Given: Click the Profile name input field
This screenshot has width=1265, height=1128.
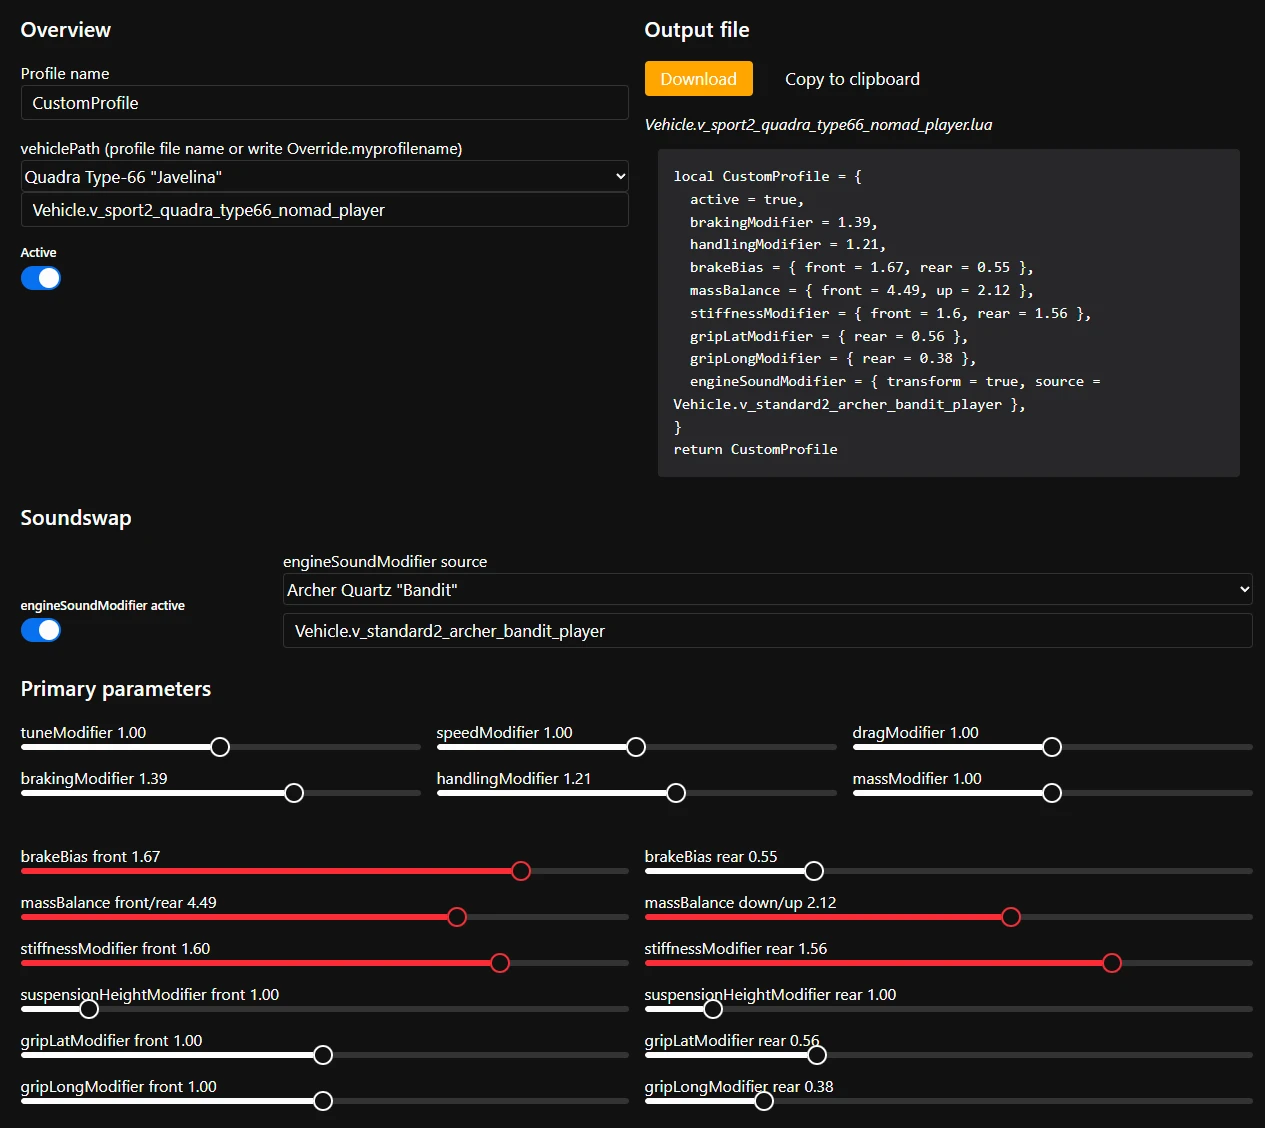Looking at the screenshot, I should tap(325, 103).
